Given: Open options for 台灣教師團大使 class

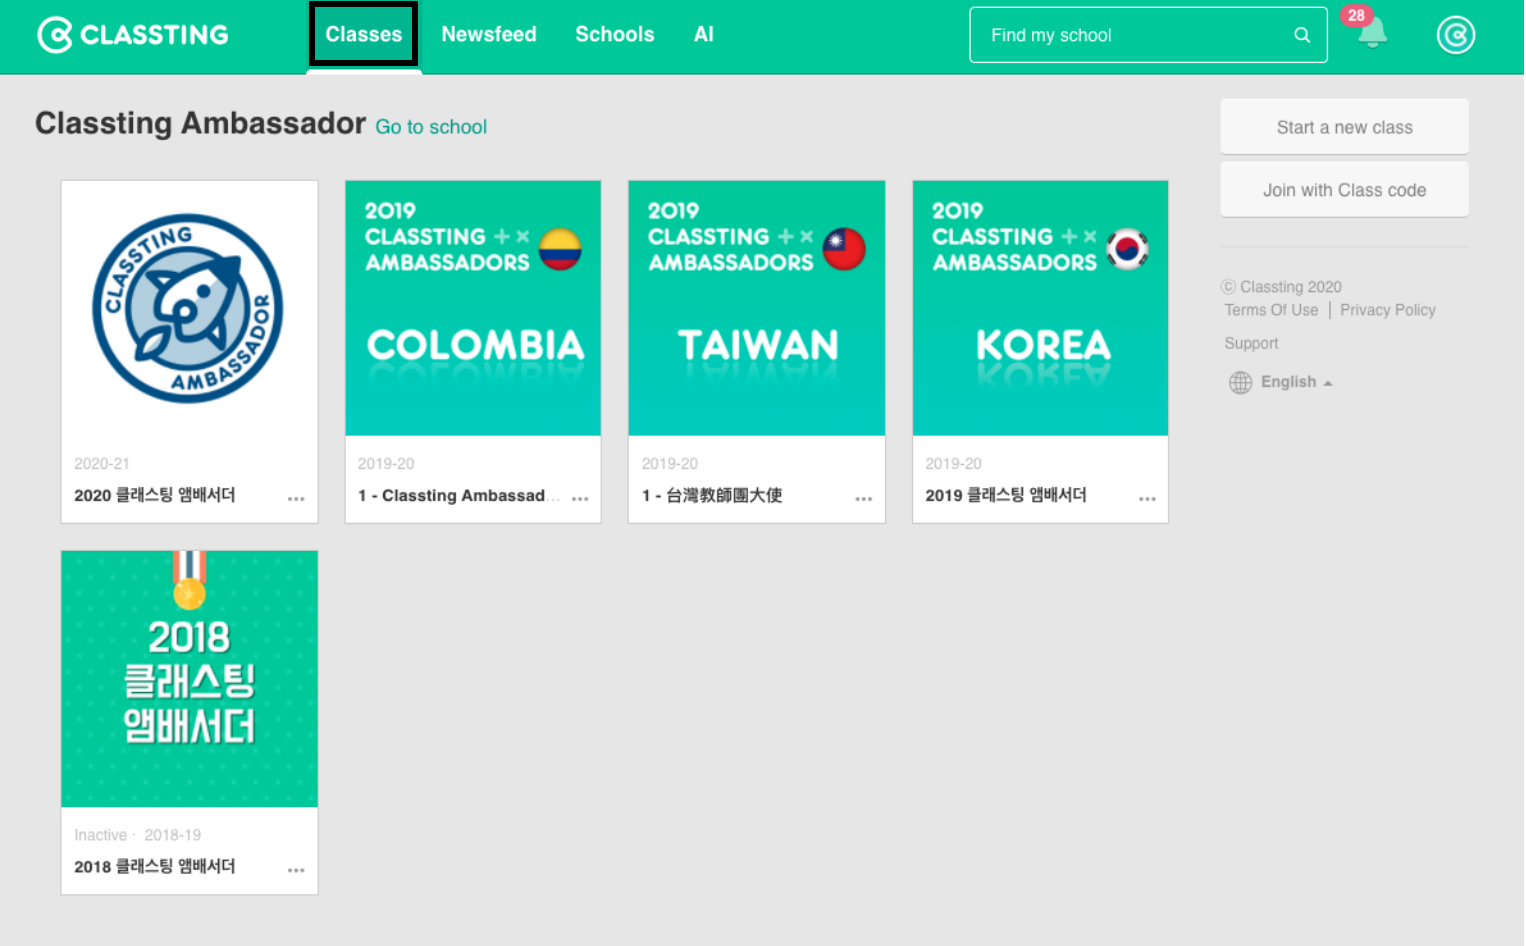Looking at the screenshot, I should [x=864, y=498].
